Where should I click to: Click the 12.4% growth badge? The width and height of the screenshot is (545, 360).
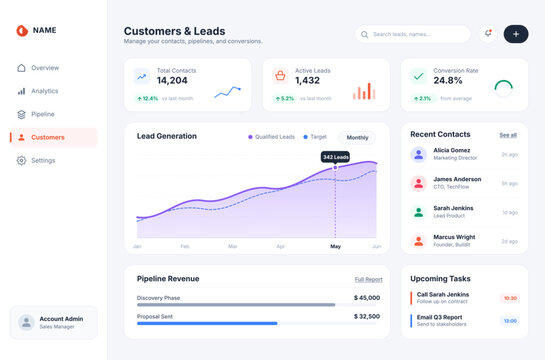pyautogui.click(x=147, y=98)
